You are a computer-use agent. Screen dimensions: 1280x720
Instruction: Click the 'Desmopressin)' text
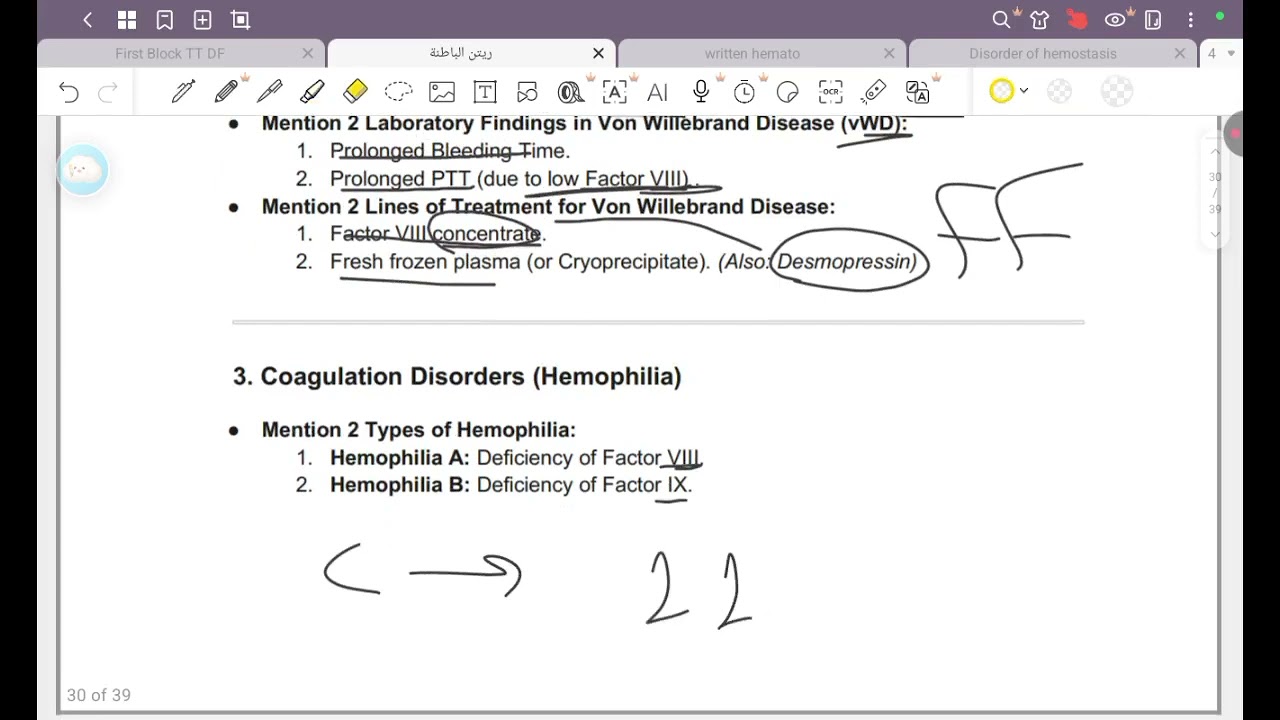[x=847, y=262]
